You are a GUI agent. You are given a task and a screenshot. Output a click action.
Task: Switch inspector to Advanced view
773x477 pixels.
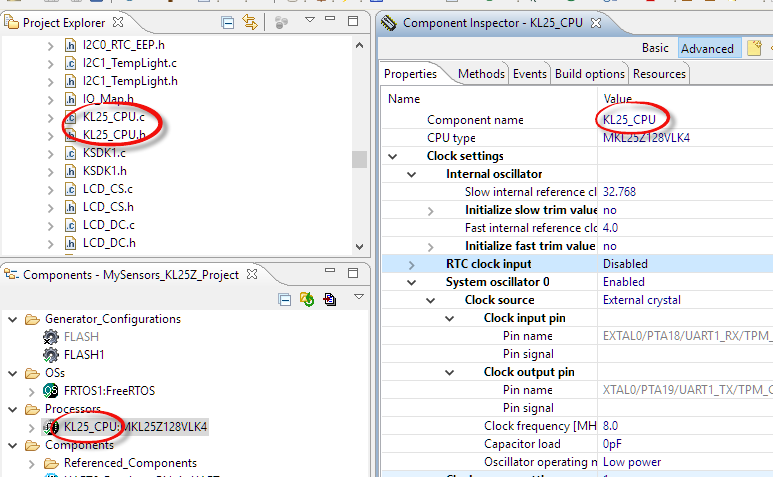[707, 48]
